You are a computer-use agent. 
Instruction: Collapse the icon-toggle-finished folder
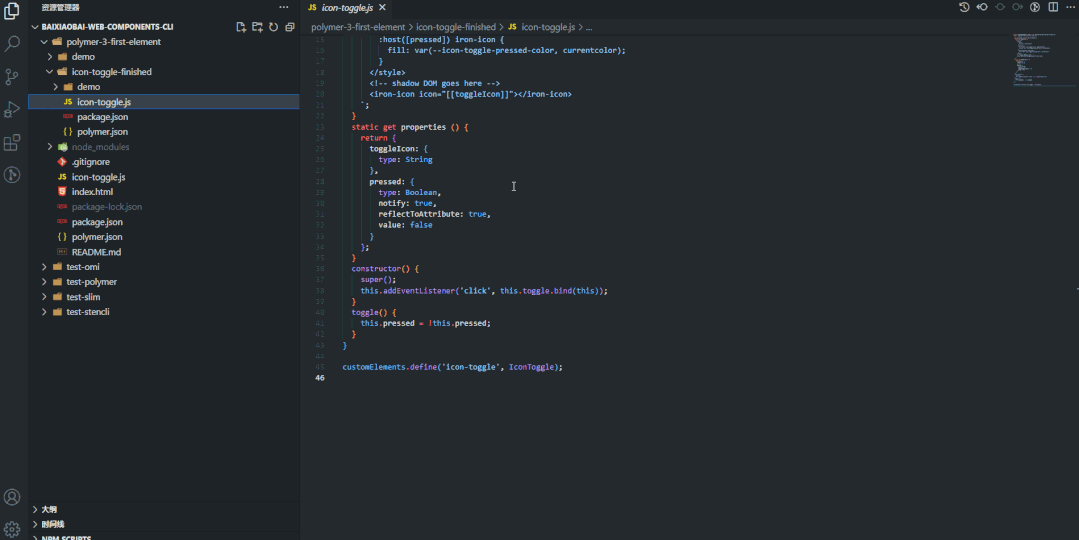click(x=111, y=72)
